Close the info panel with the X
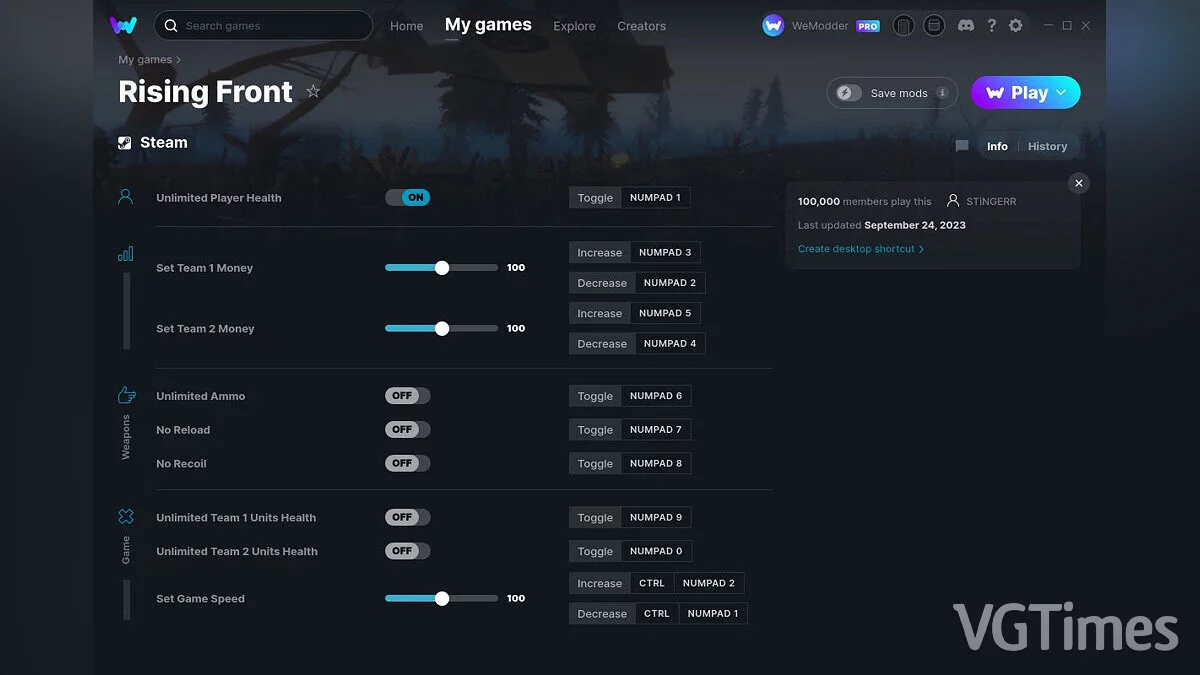This screenshot has height=675, width=1200. tap(1078, 183)
